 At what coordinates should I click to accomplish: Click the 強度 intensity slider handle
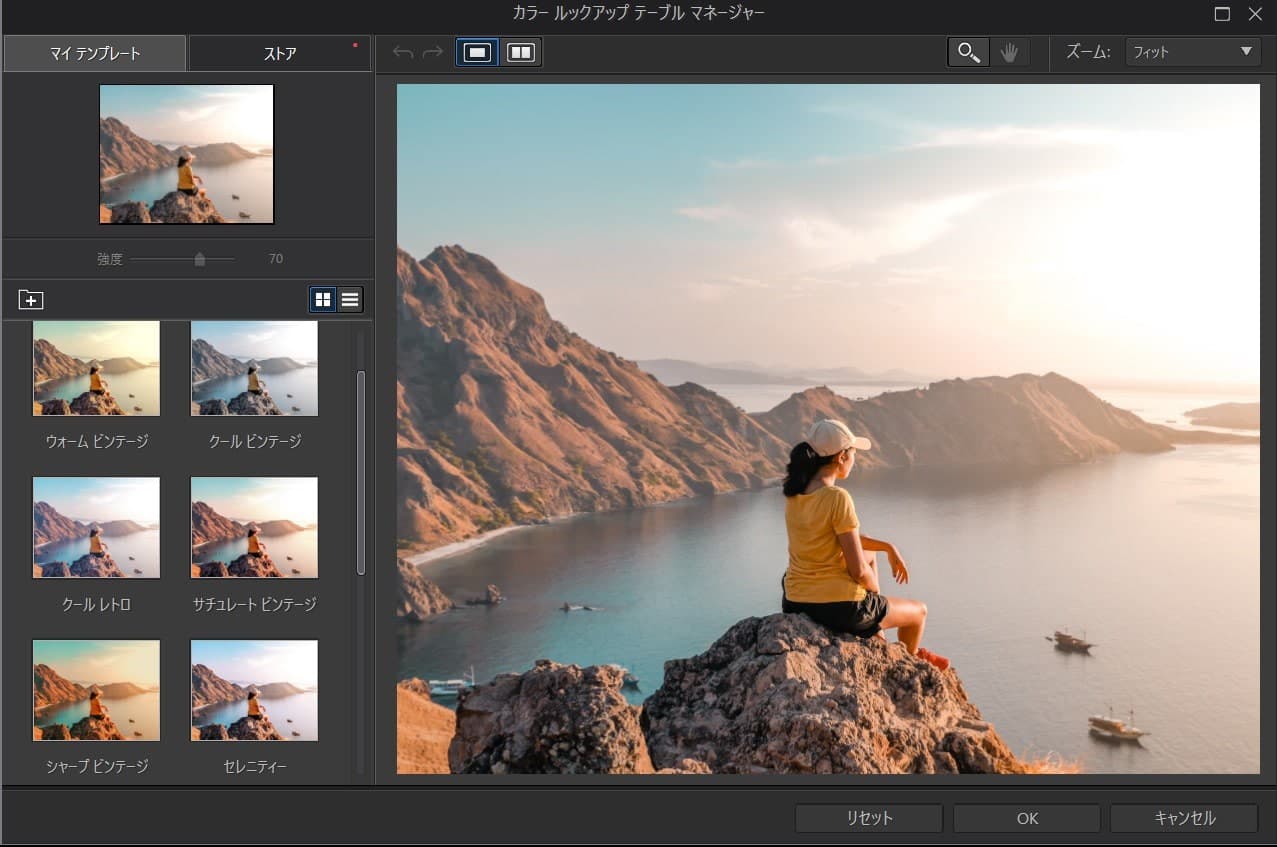[200, 259]
